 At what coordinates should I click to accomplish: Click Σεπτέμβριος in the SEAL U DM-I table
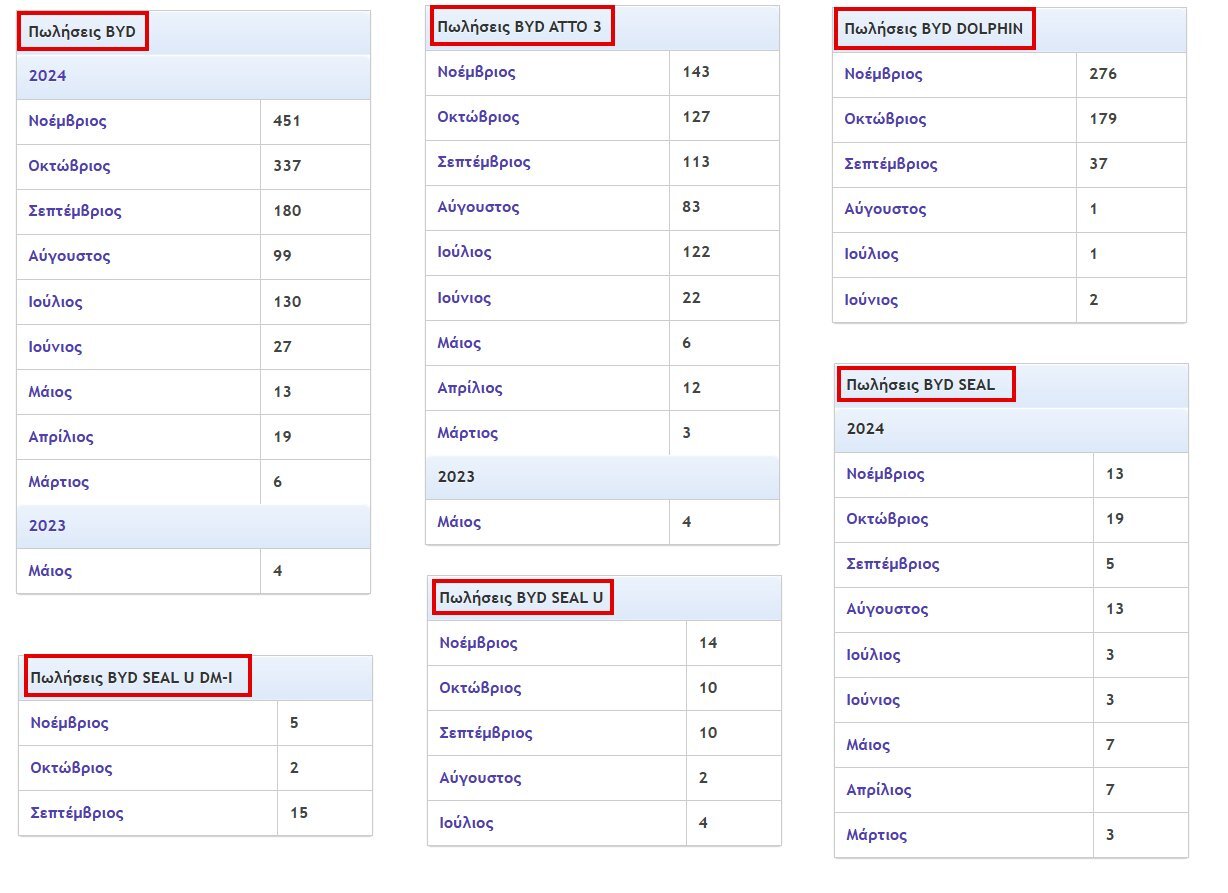click(x=77, y=813)
